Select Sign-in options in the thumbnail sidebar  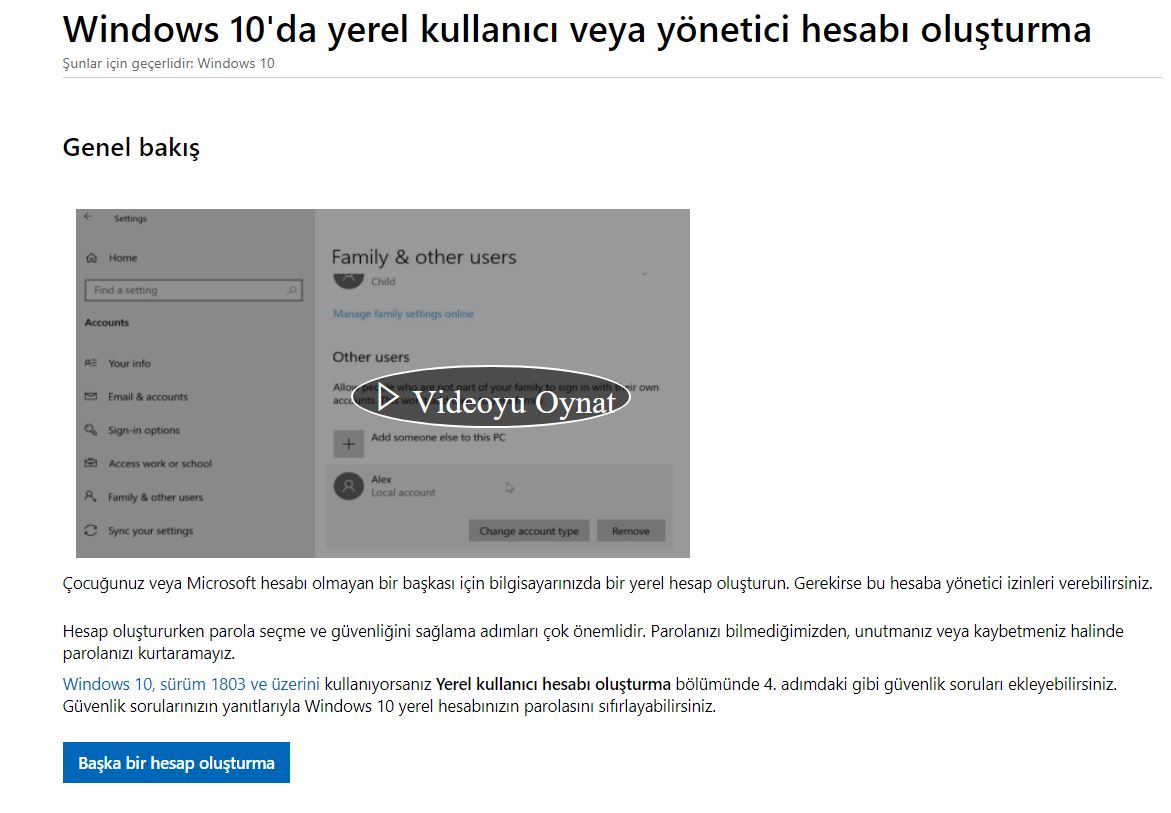(144, 431)
